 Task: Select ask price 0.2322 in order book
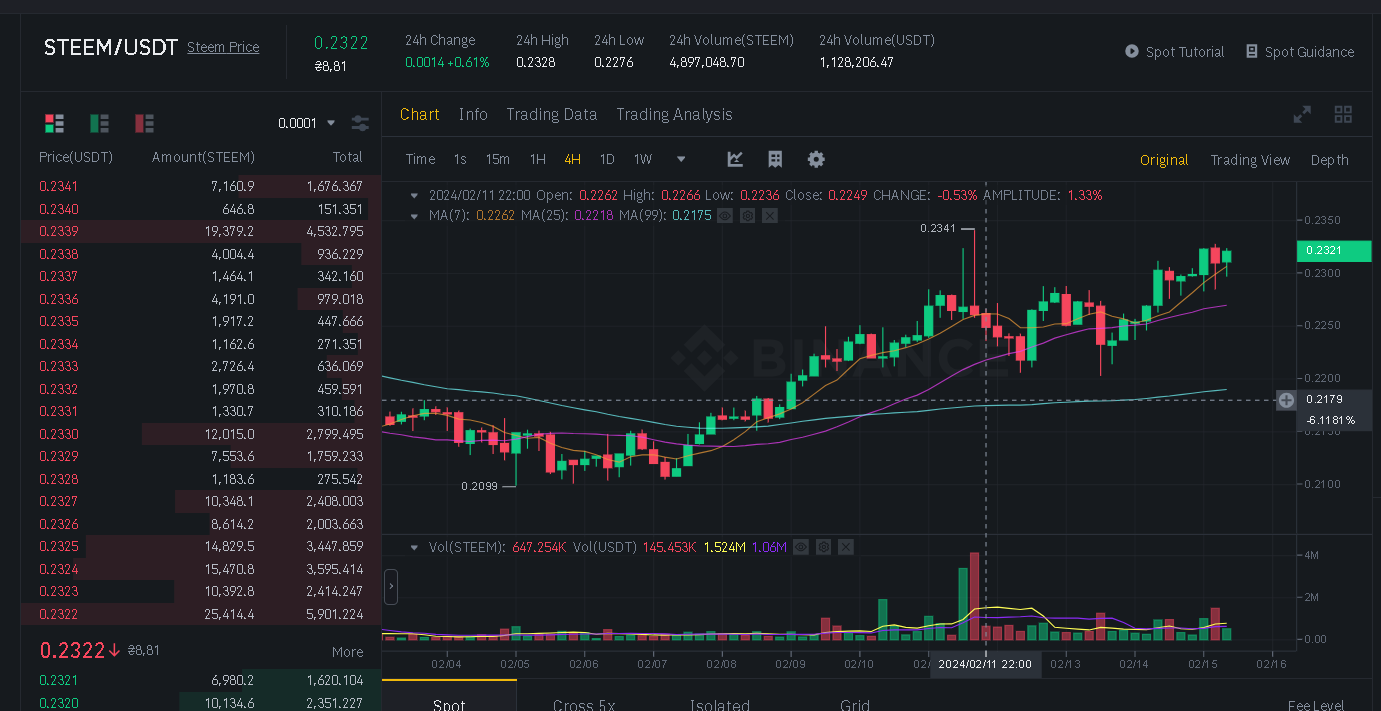point(58,614)
